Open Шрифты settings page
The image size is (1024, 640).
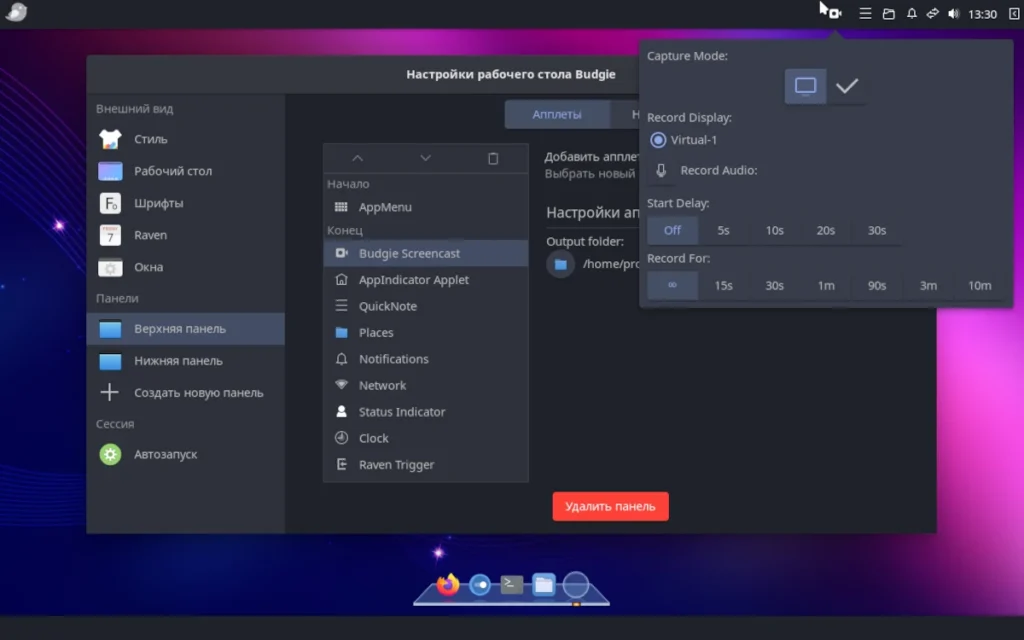tap(185, 203)
